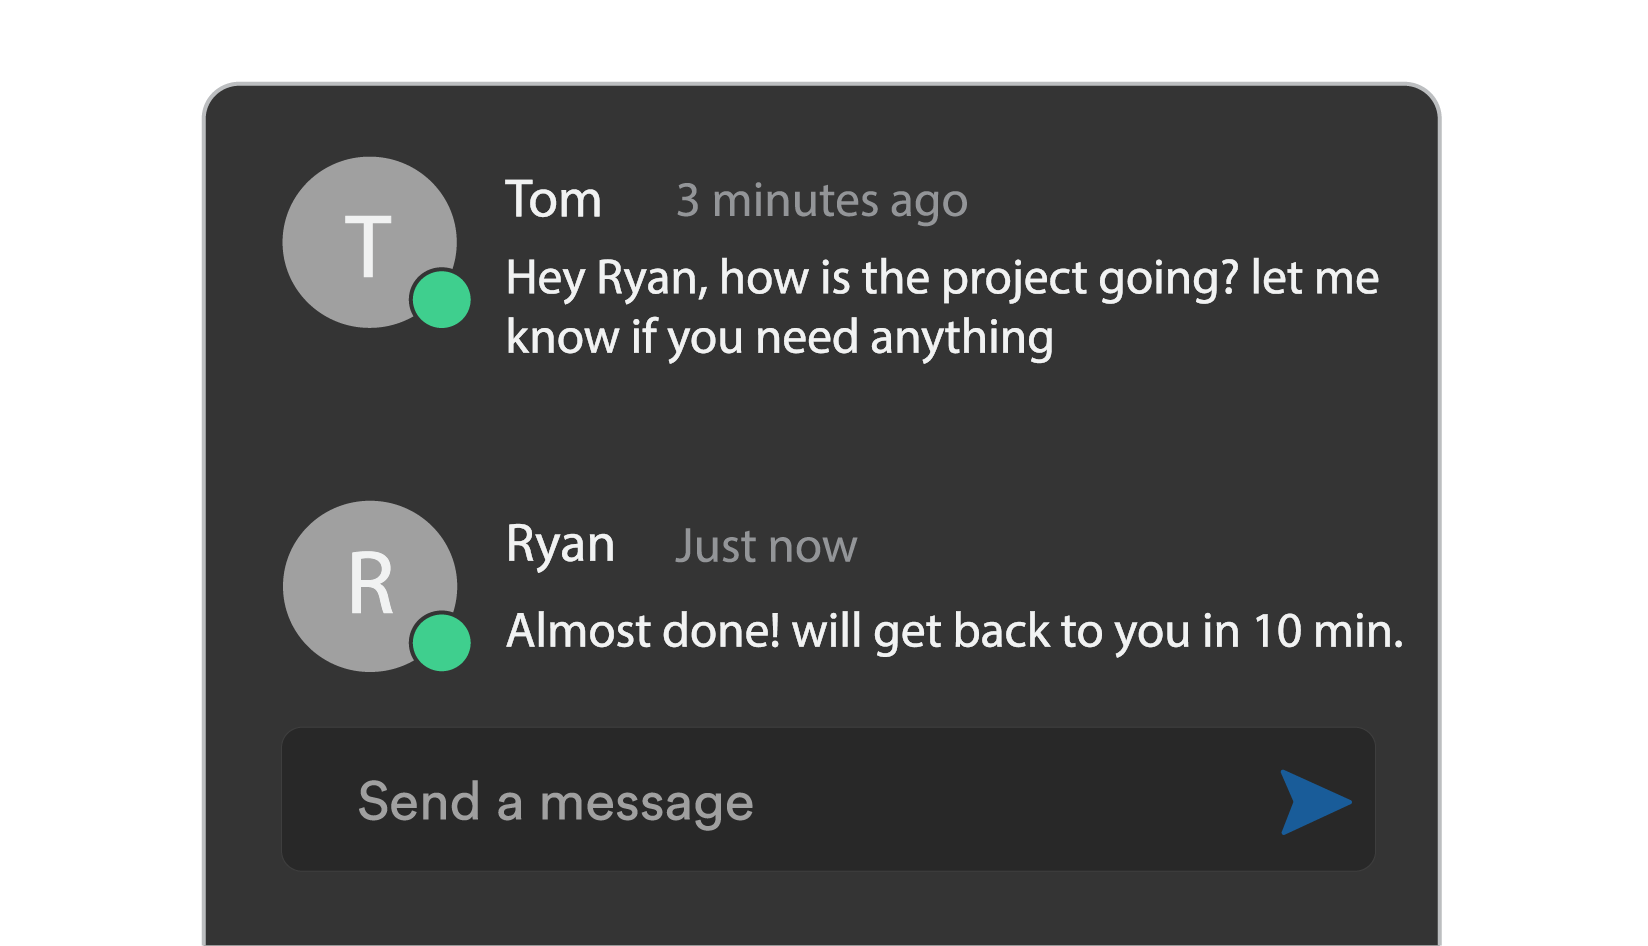Select Tom's message line starting "Hey Ryan"
The height and width of the screenshot is (946, 1648).
pos(941,278)
